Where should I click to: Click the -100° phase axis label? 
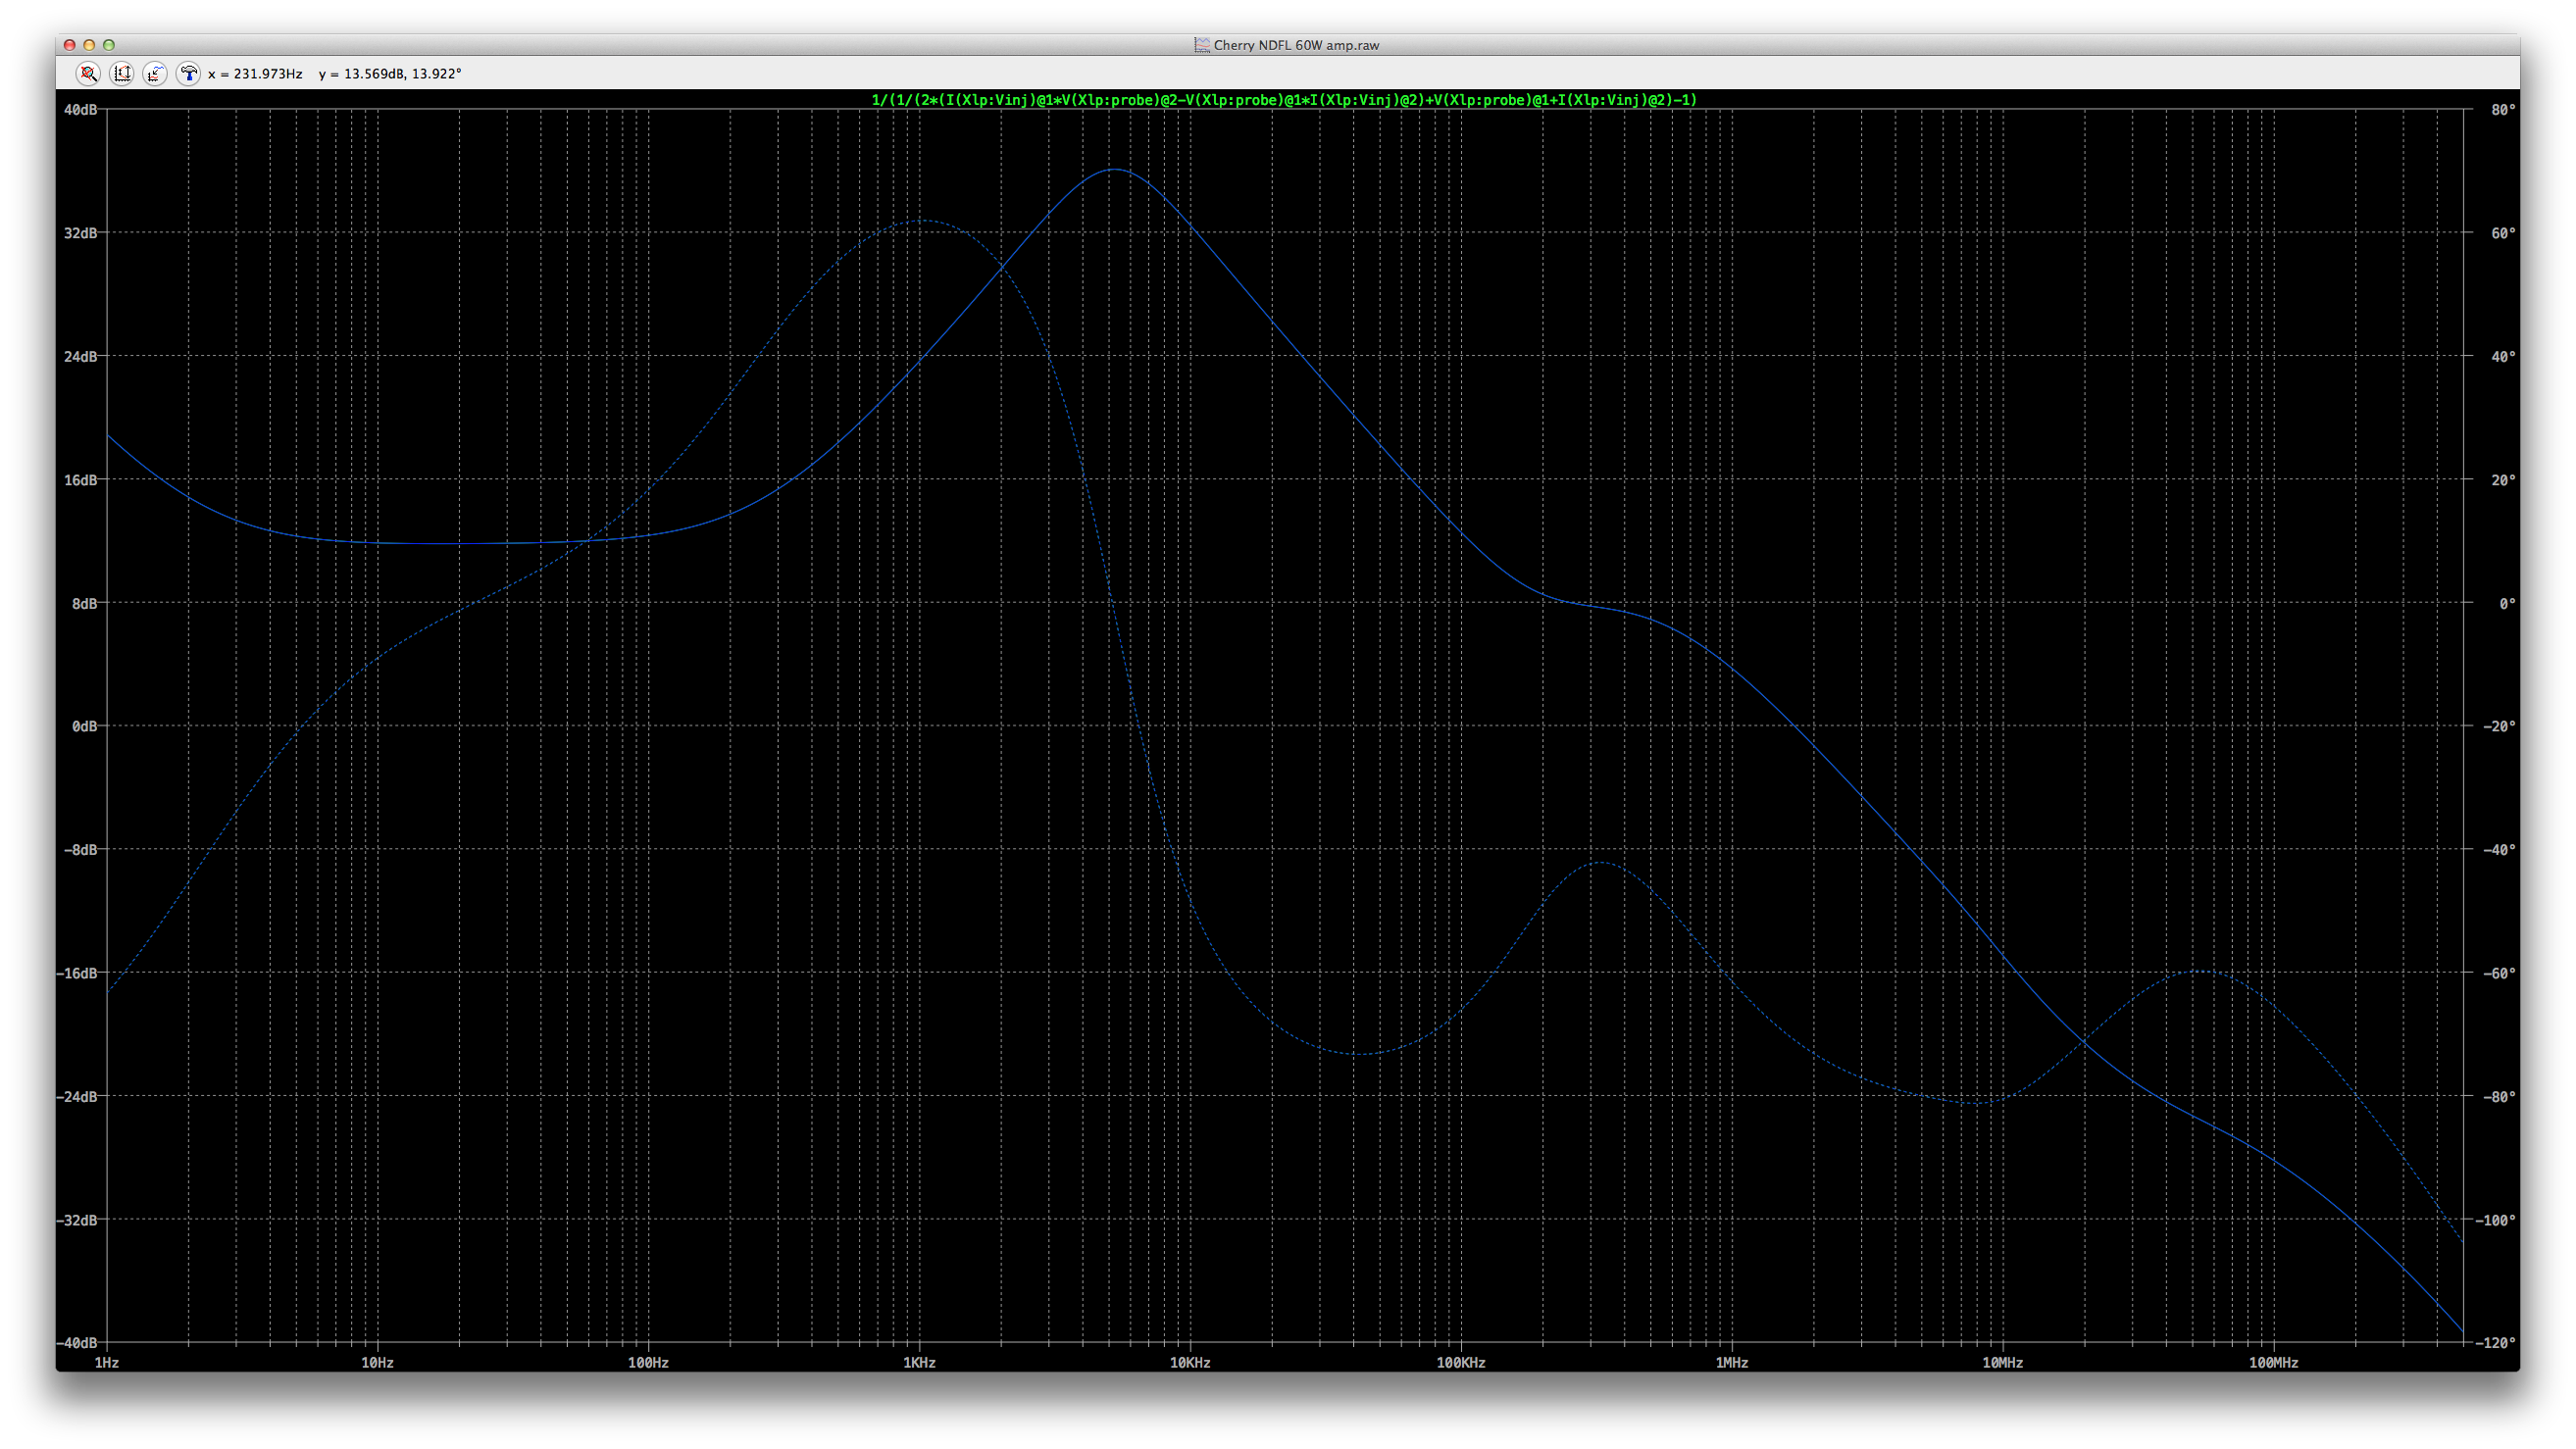tap(2495, 1220)
